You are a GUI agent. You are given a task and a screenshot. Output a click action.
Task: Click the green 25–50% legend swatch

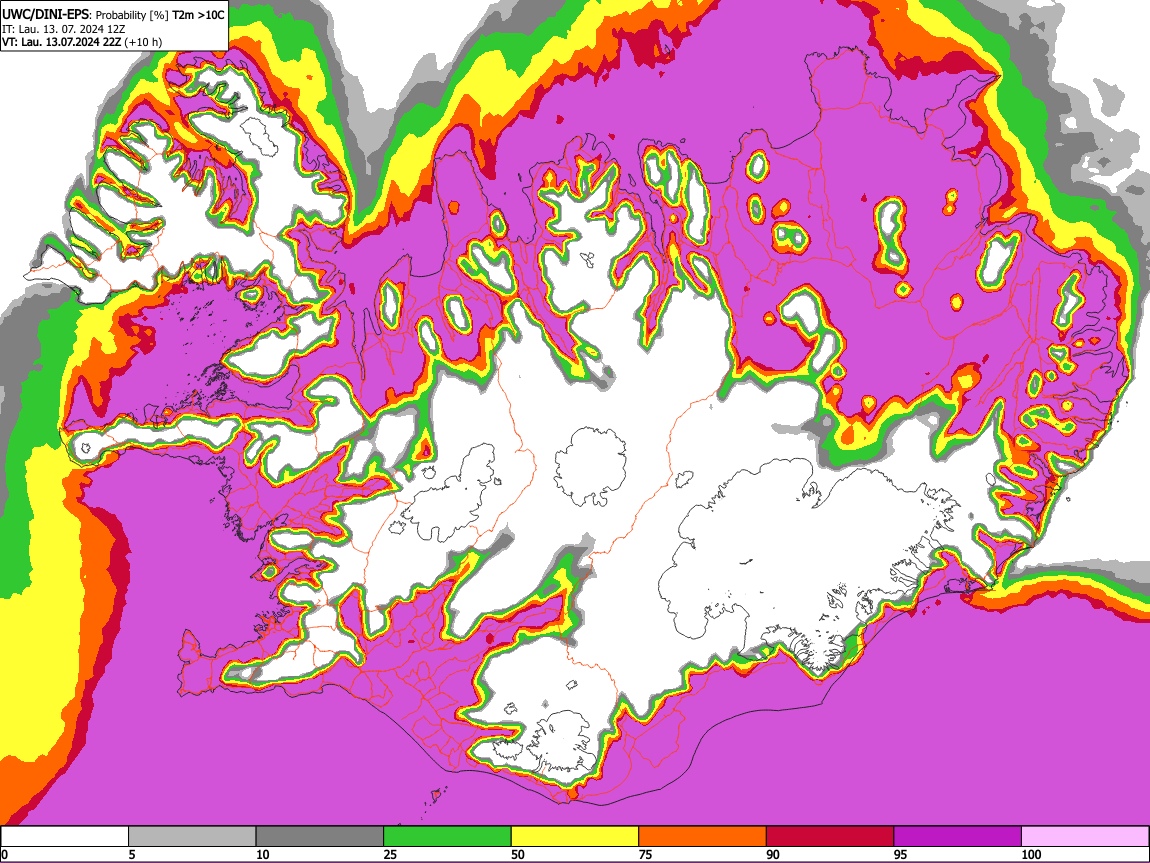tap(447, 836)
